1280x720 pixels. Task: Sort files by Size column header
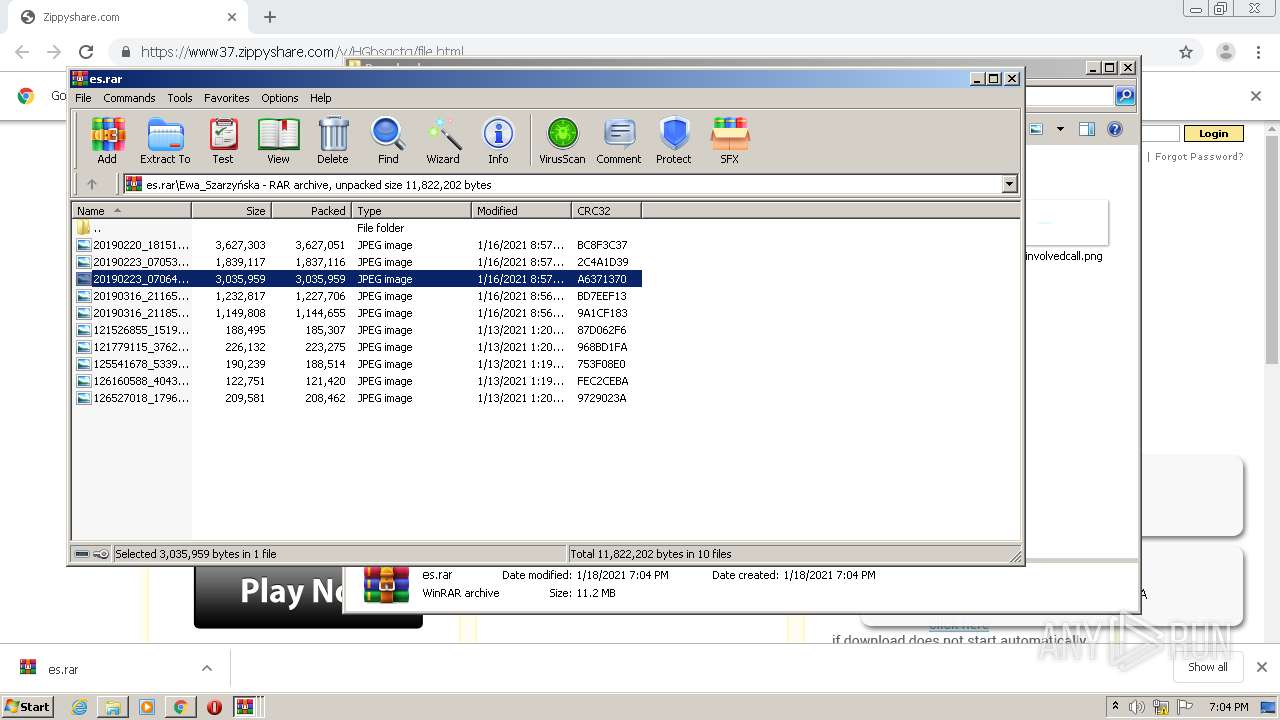tap(231, 210)
